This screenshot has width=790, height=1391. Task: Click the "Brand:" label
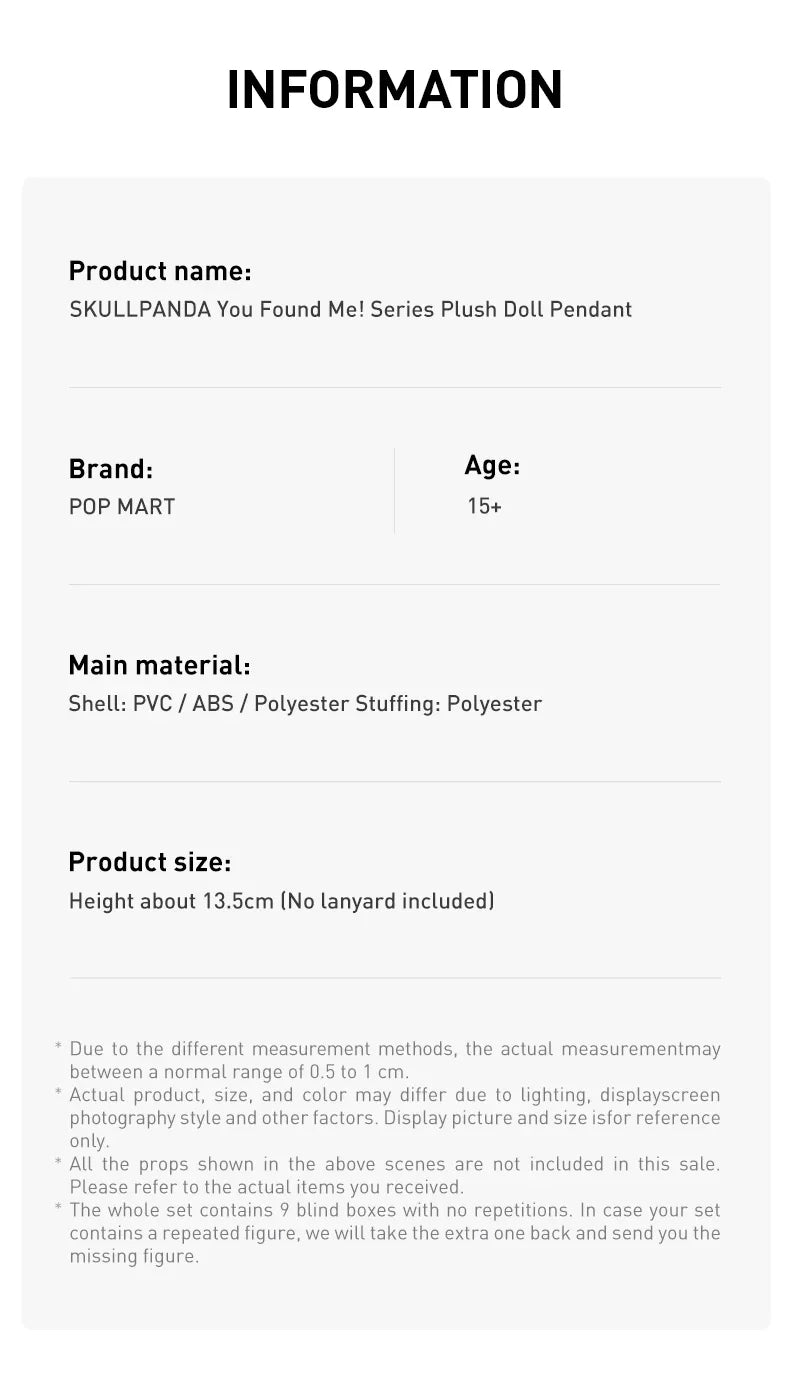click(111, 469)
